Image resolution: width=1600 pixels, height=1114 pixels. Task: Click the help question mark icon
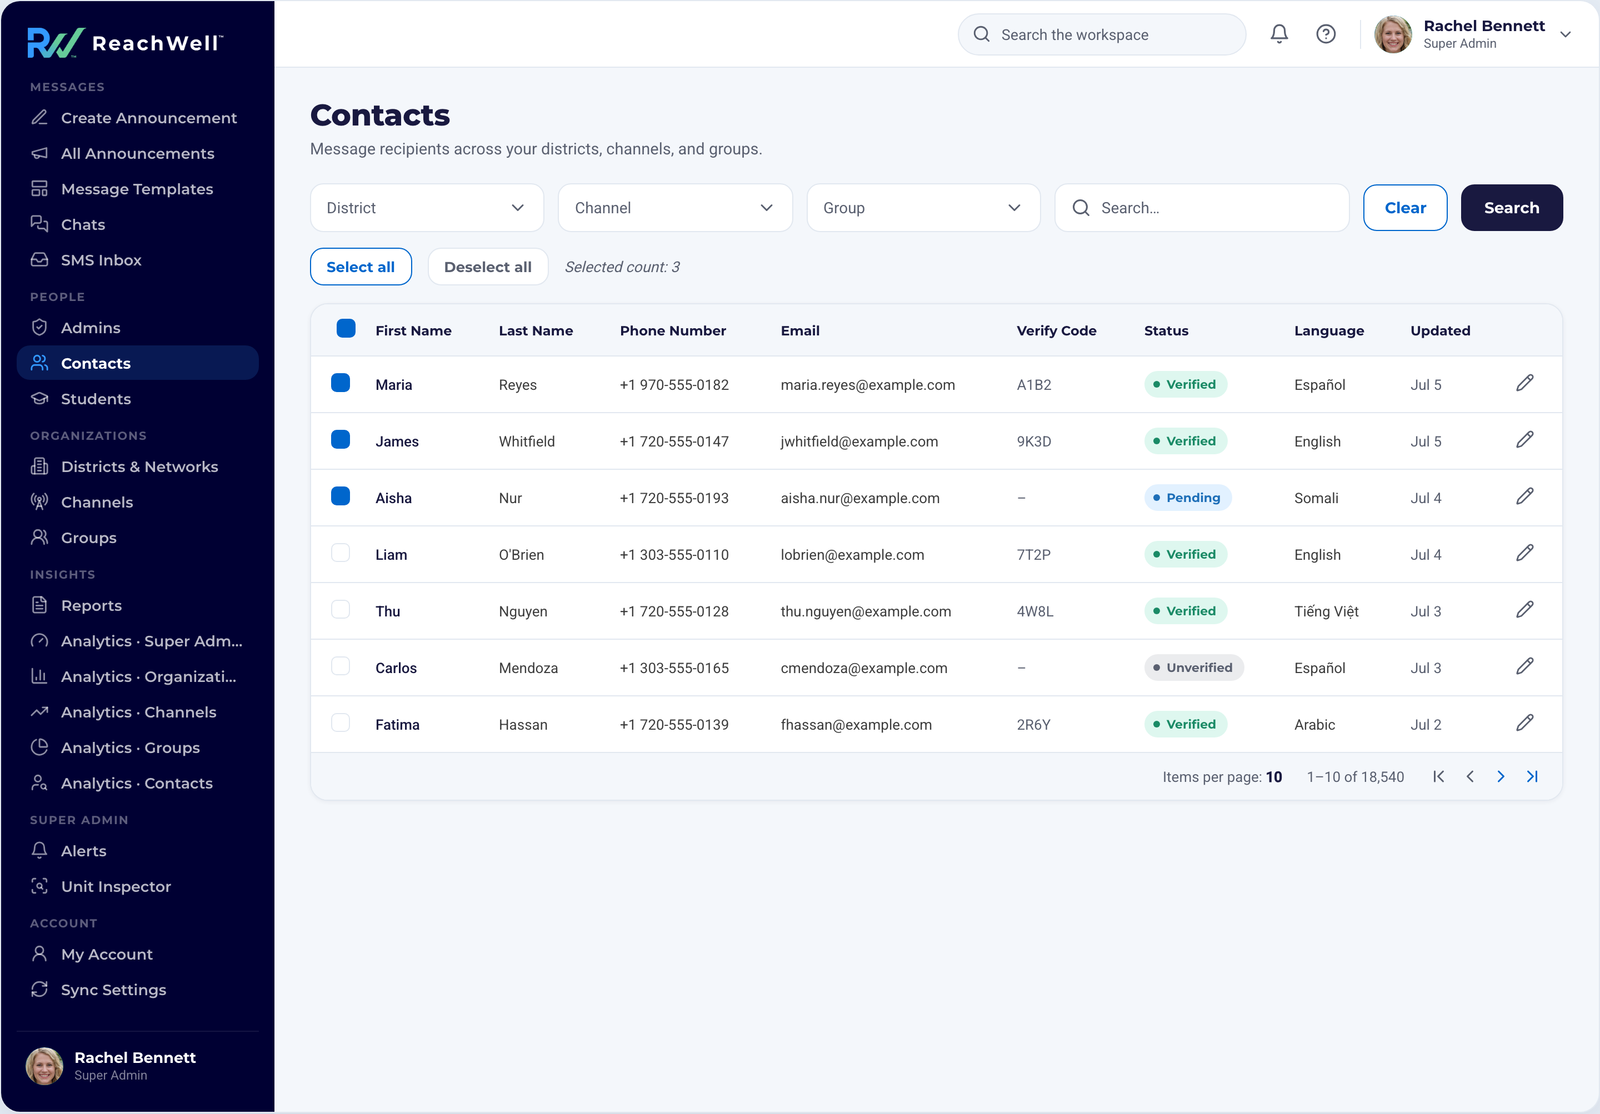click(1326, 34)
